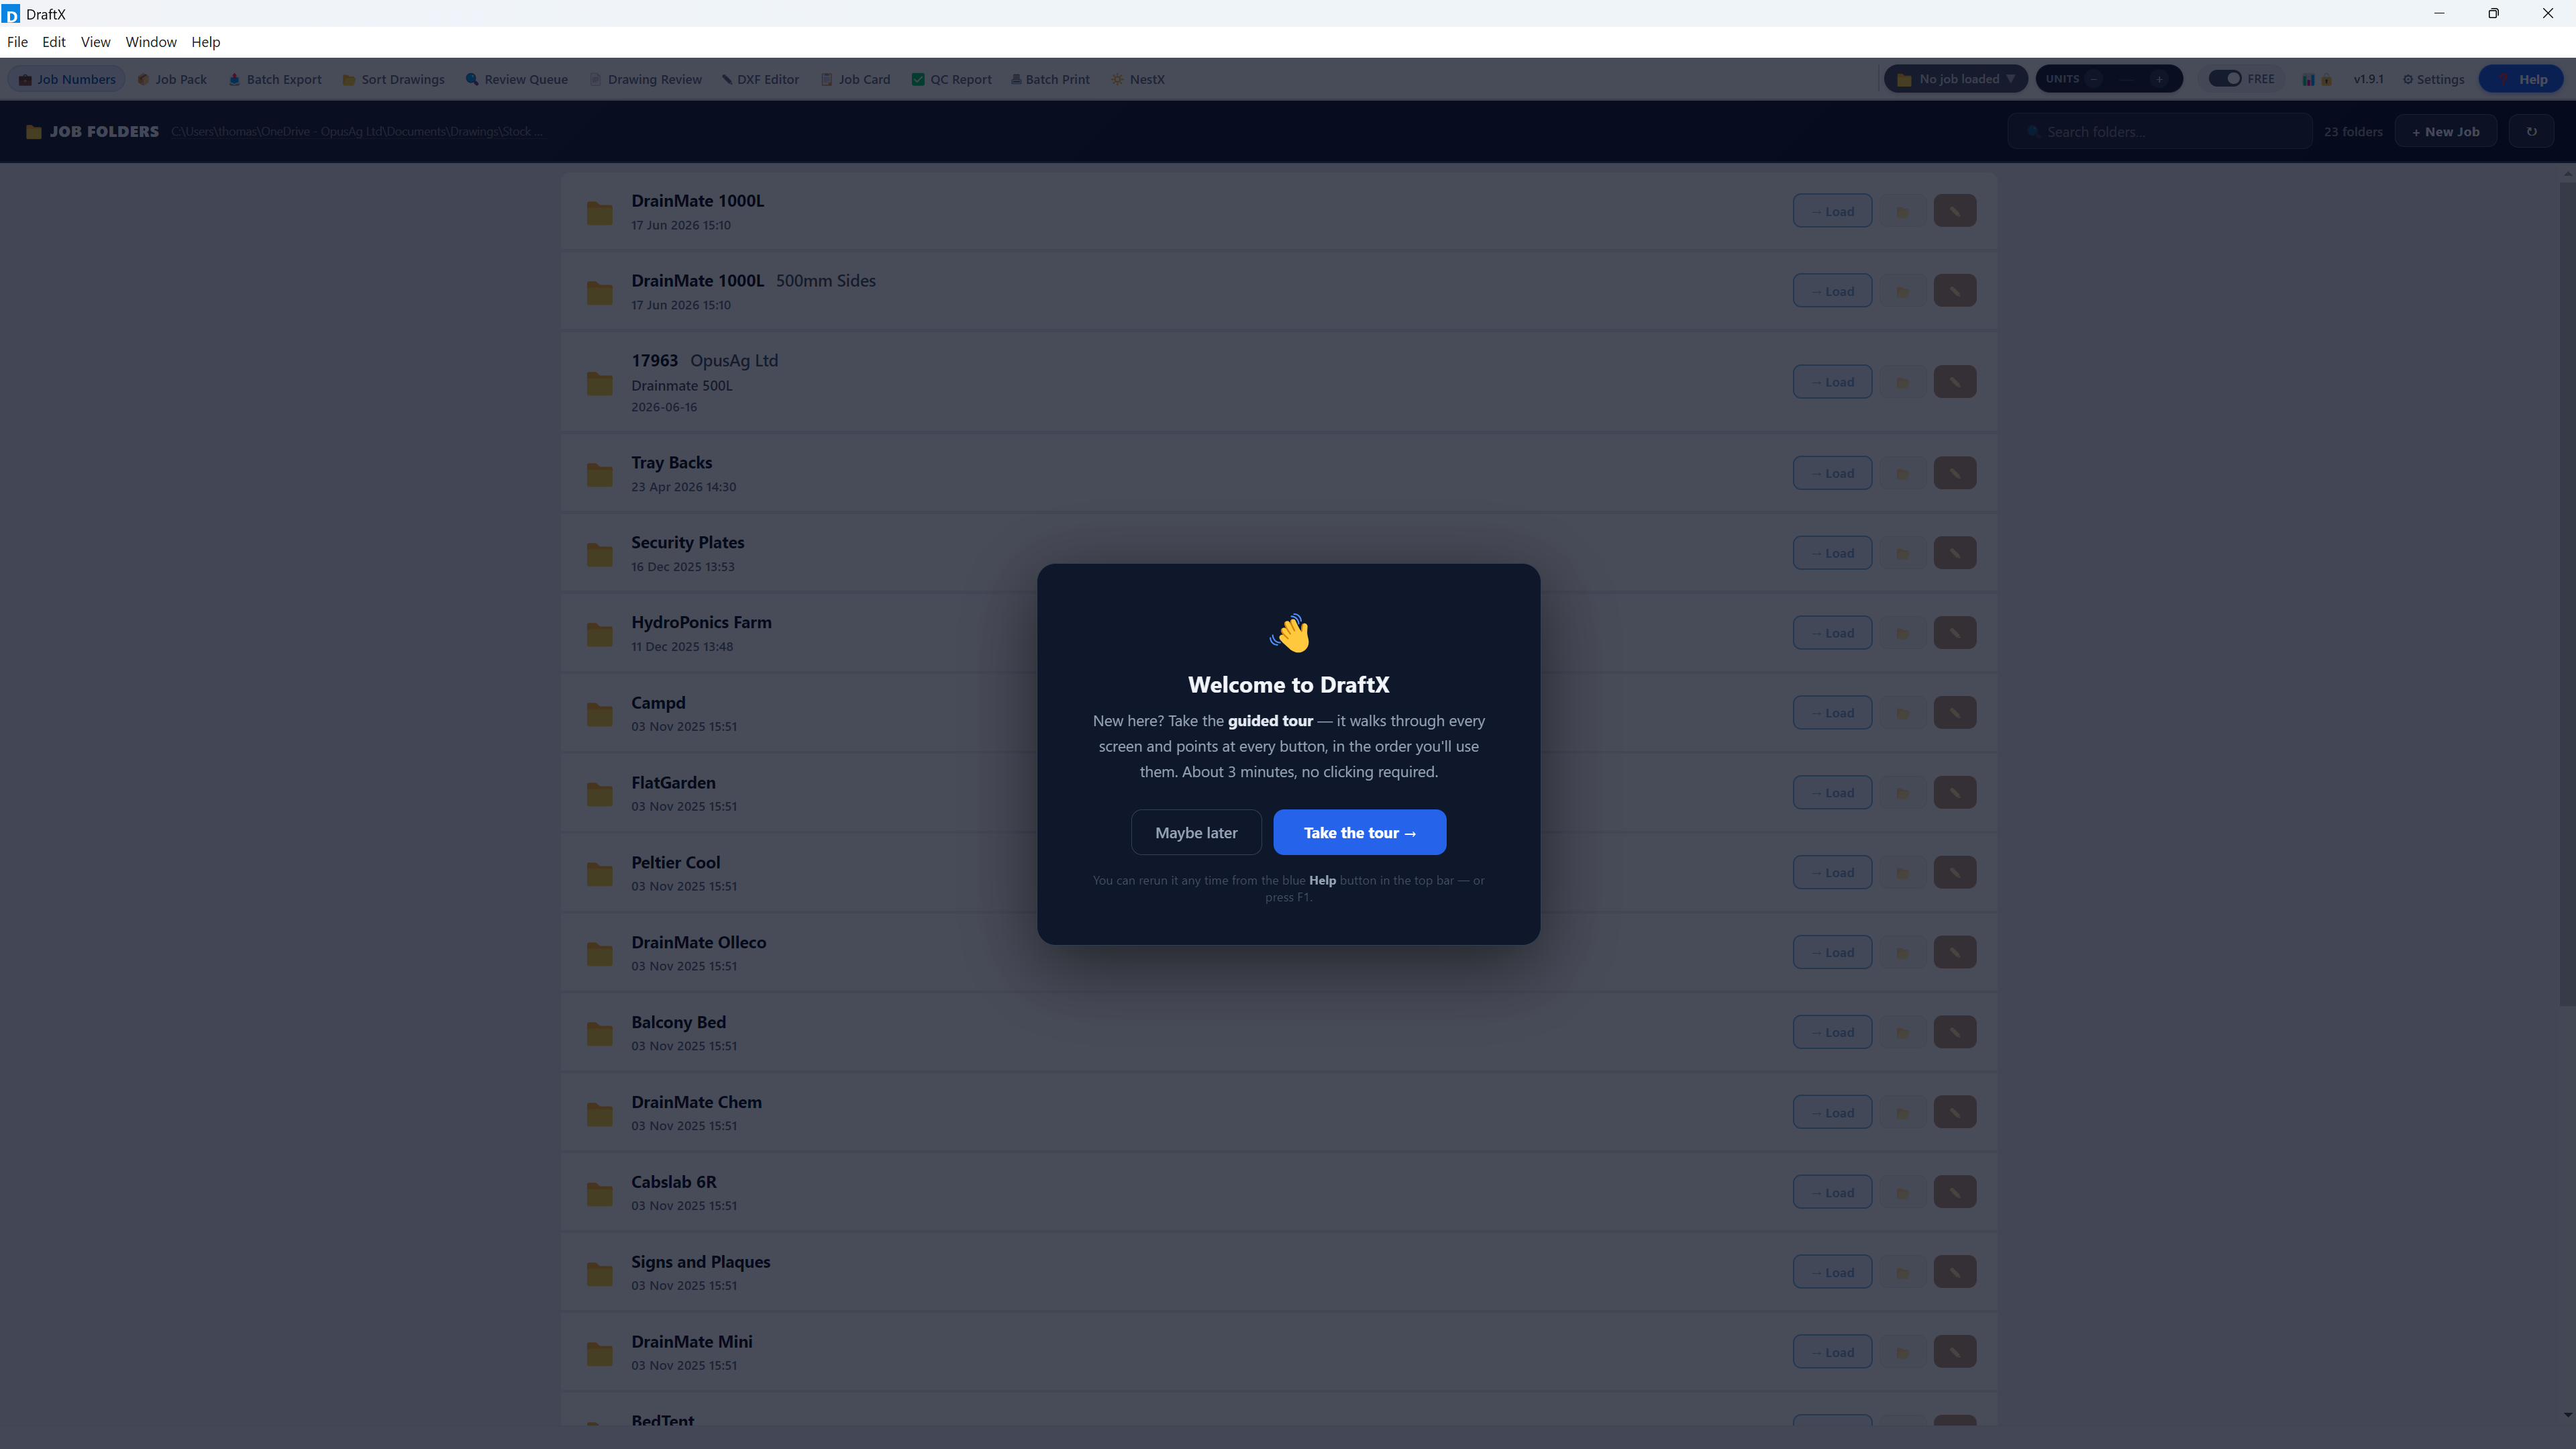Edit the DrainMate Olleco job with pencil
2576x1449 pixels.
[1955, 952]
